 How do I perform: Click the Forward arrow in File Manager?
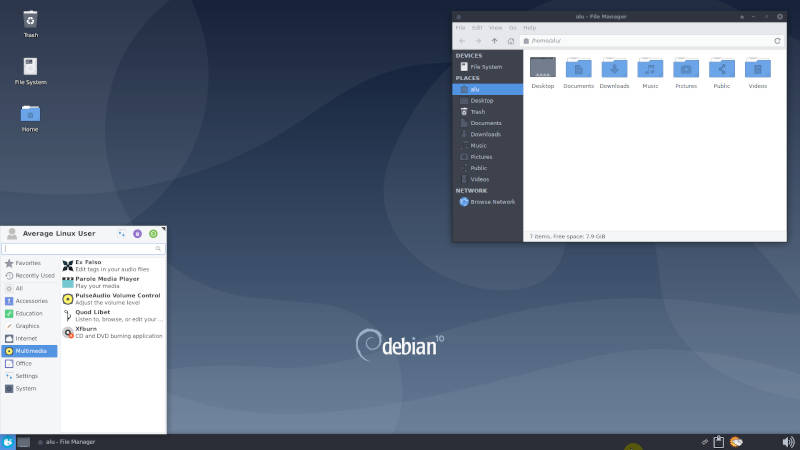pos(478,41)
